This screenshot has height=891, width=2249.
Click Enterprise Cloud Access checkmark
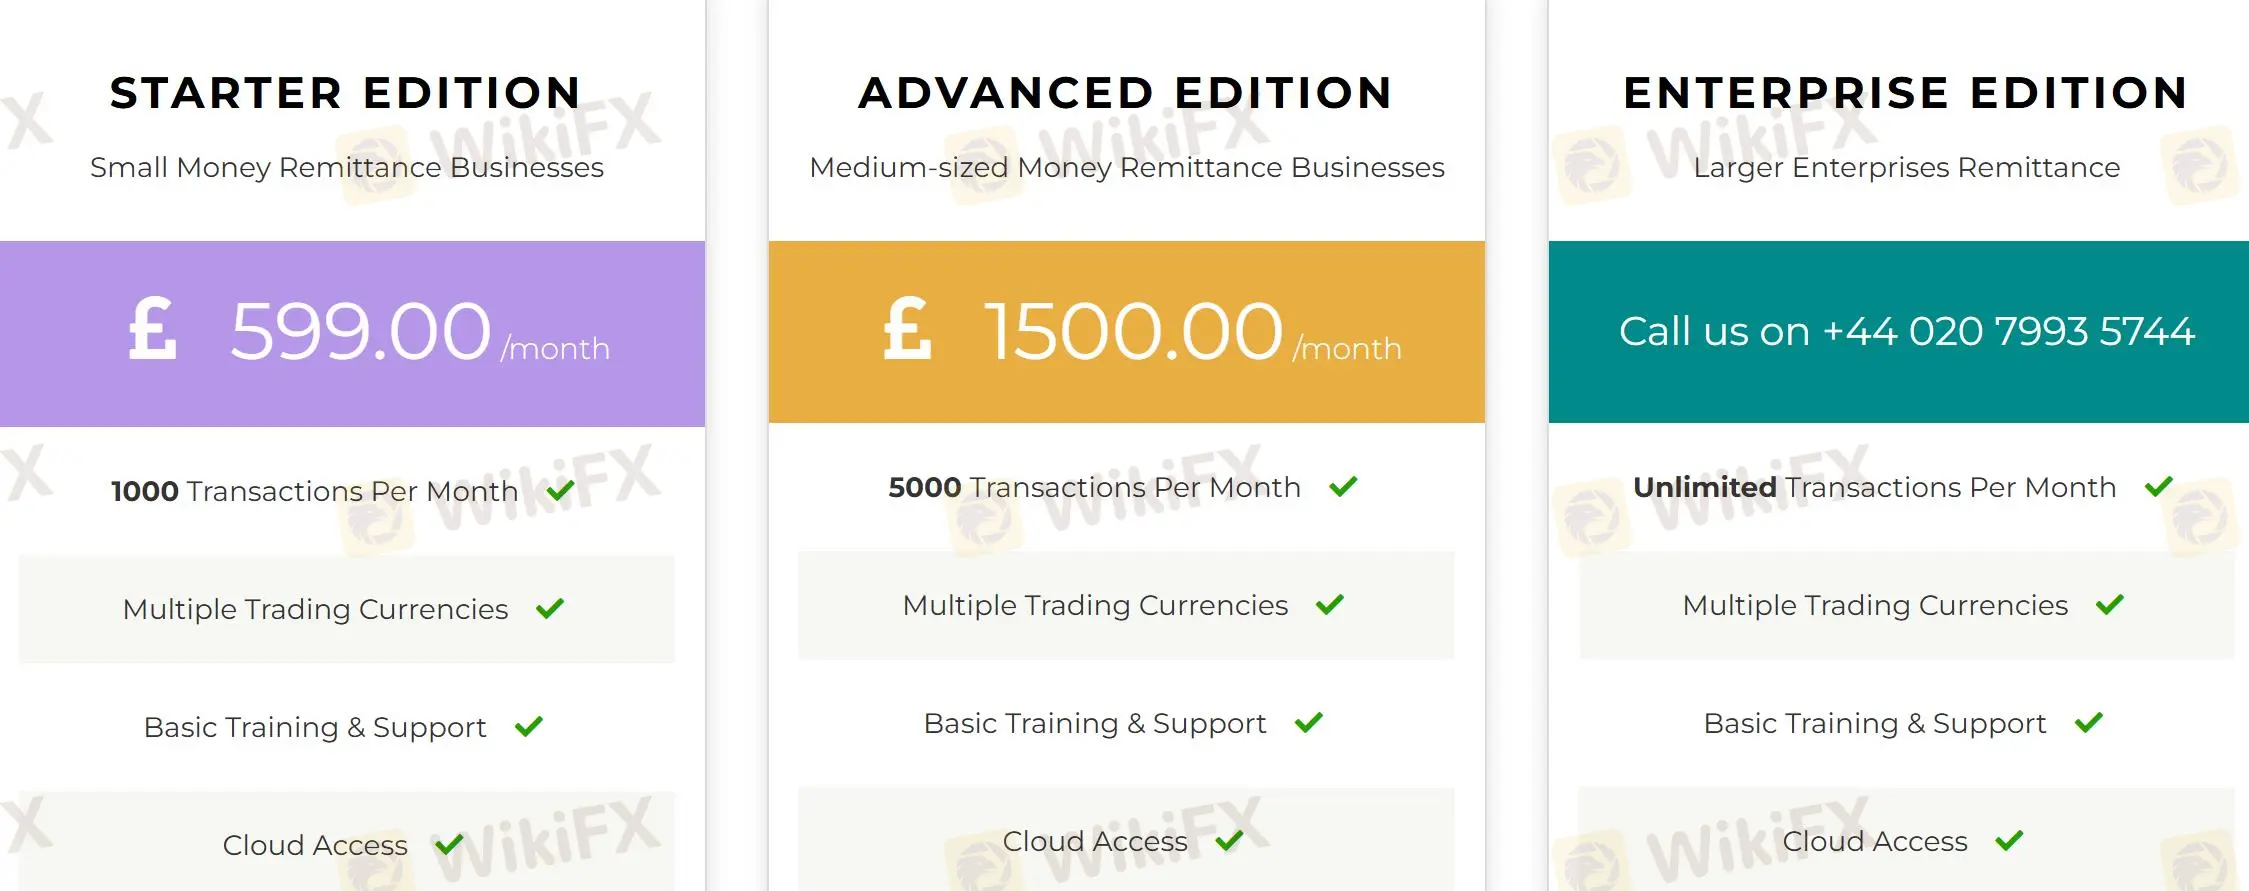tap(2009, 840)
